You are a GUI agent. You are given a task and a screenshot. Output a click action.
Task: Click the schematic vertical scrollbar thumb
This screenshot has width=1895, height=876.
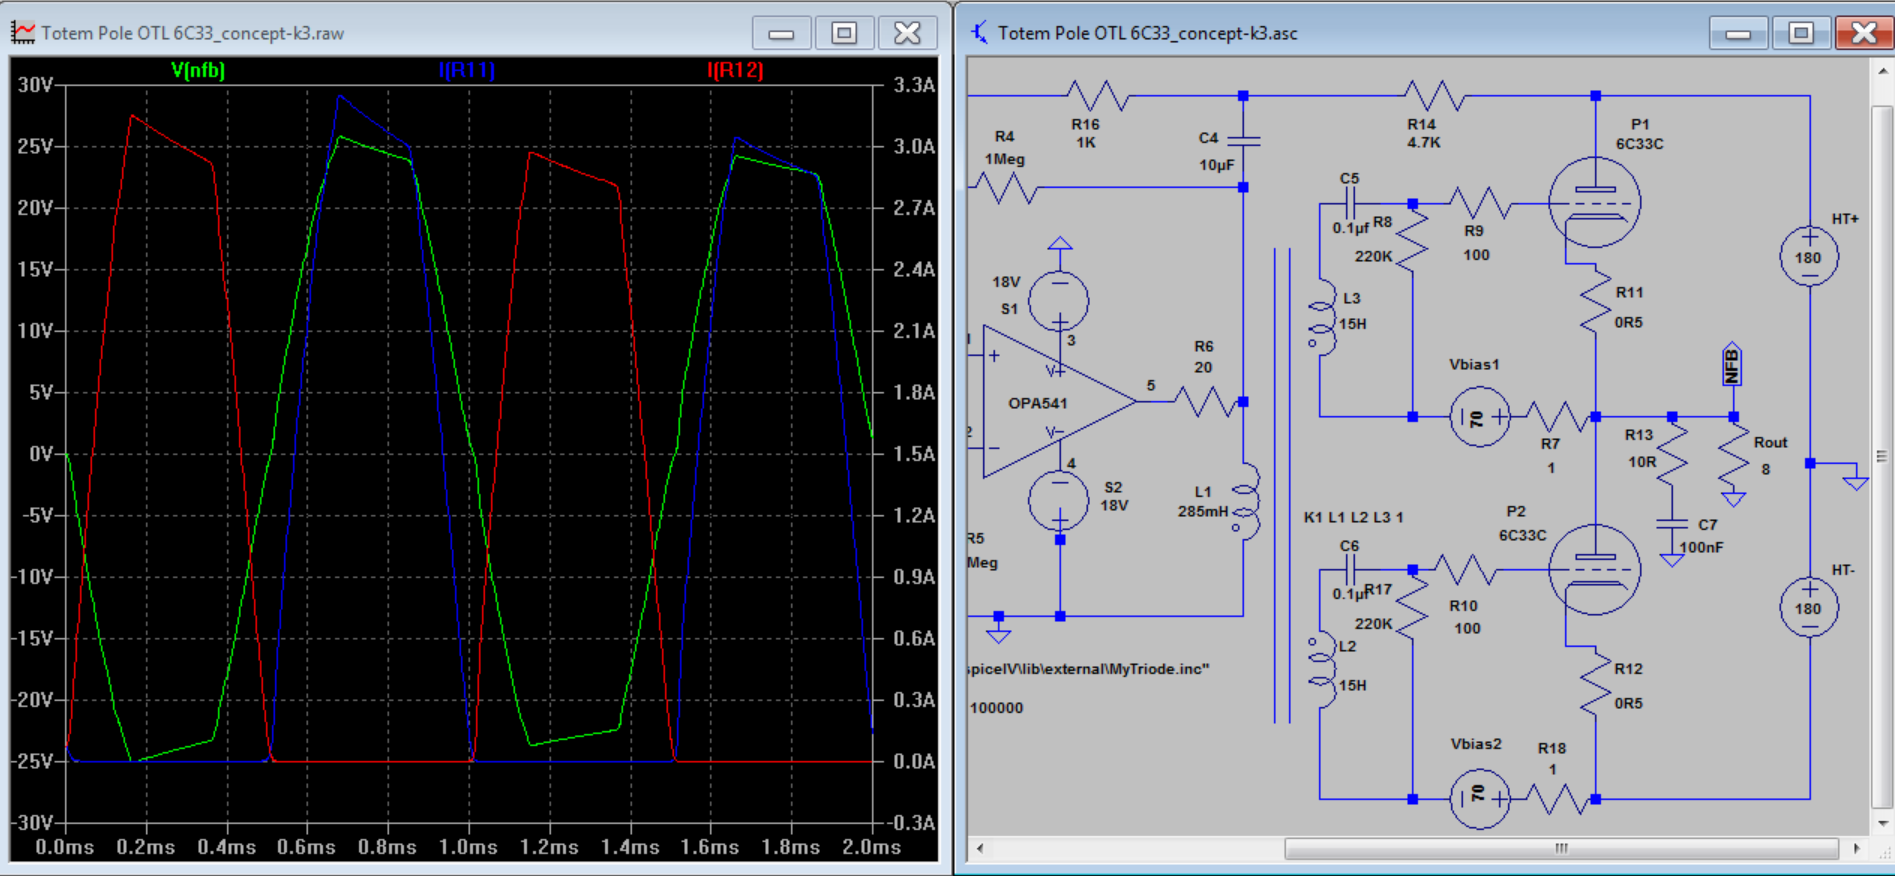coord(1882,456)
